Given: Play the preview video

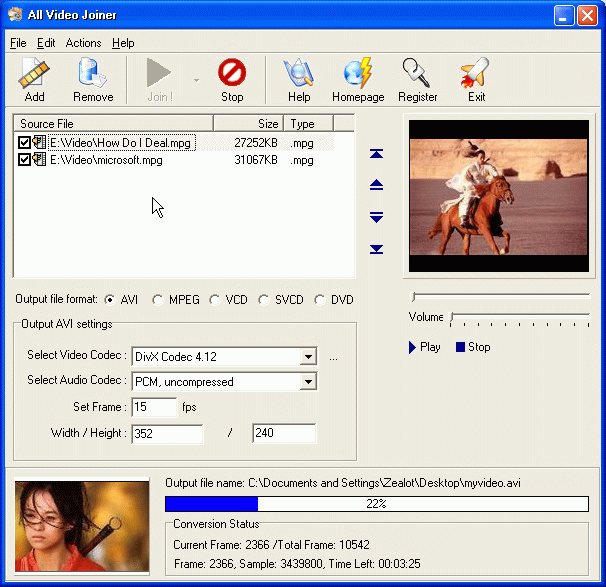Looking at the screenshot, I should click(x=424, y=347).
